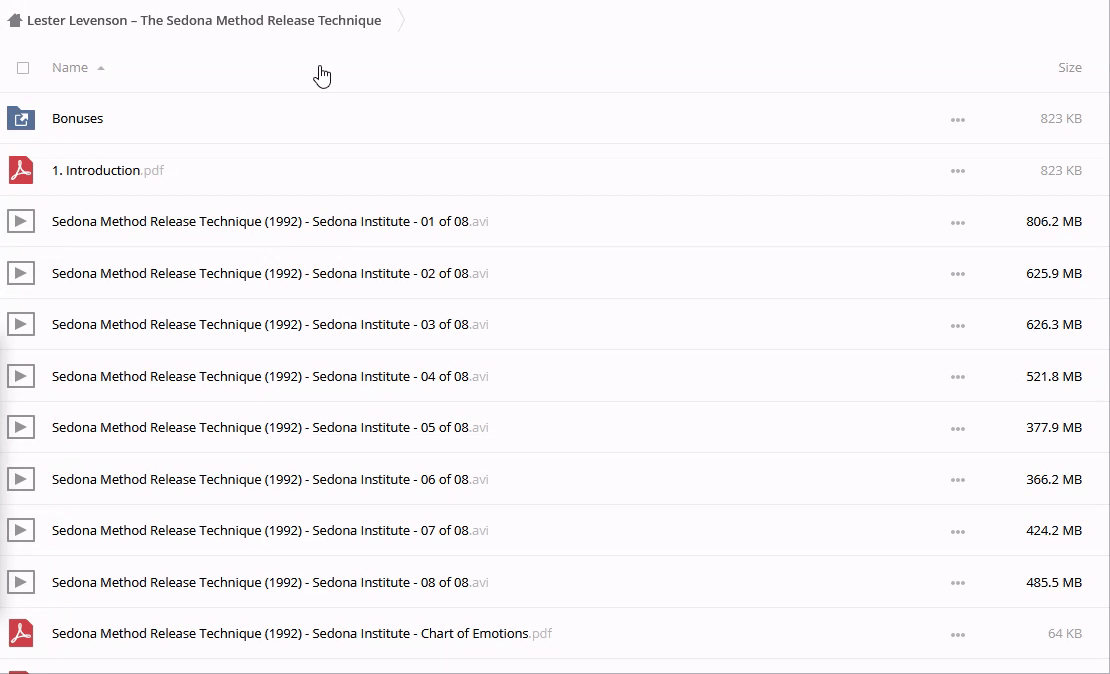Open the 04 of 08 video file name
Viewport: 1110px width, 674px height.
point(260,377)
